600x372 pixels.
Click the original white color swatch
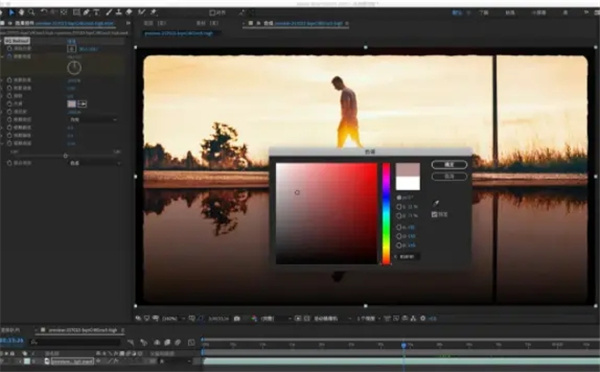[x=408, y=183]
